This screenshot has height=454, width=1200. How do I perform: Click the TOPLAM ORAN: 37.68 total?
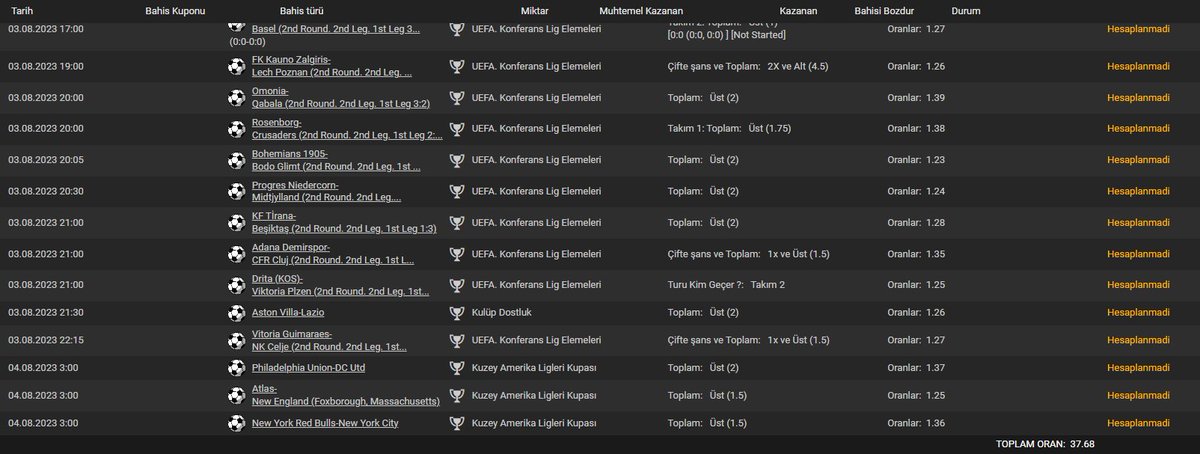tap(1045, 443)
